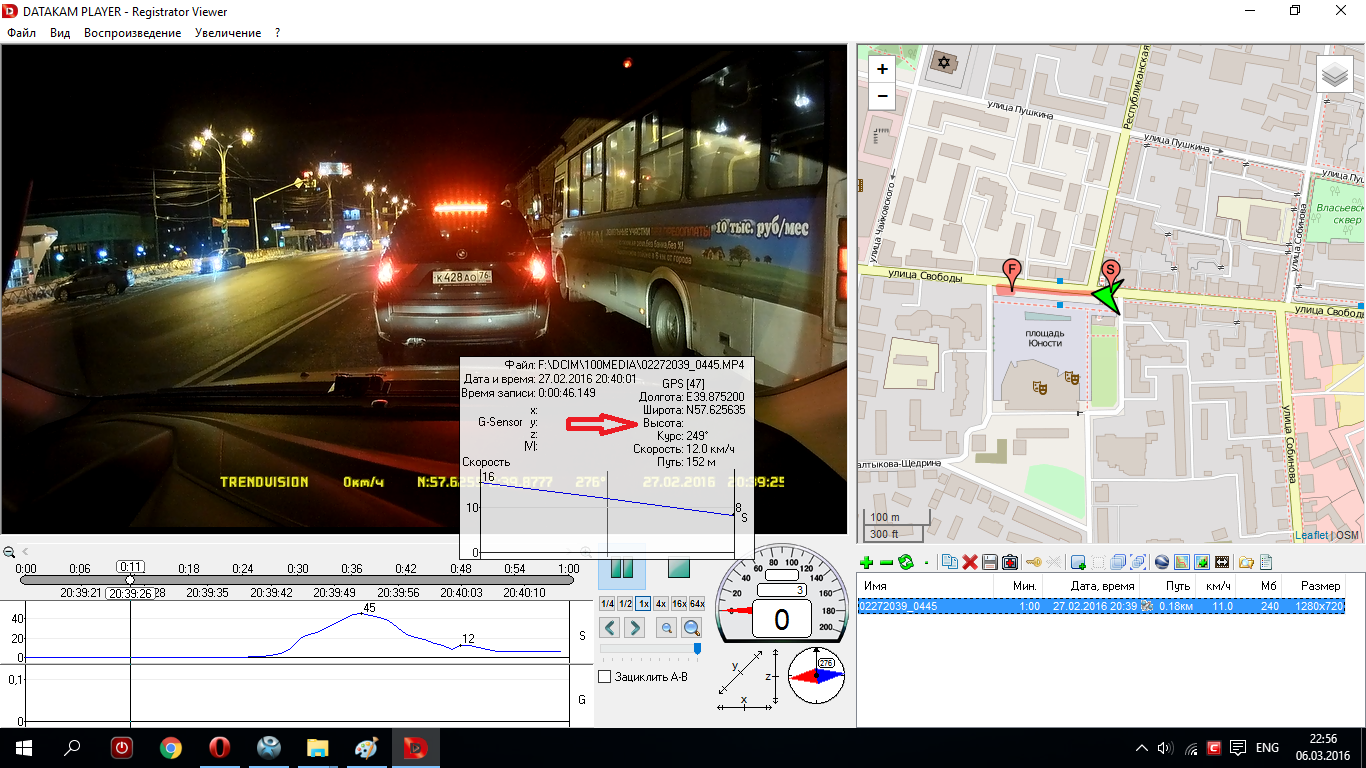The image size is (1366, 768).
Task: Click the golden key icon in toolbar
Action: [1033, 563]
